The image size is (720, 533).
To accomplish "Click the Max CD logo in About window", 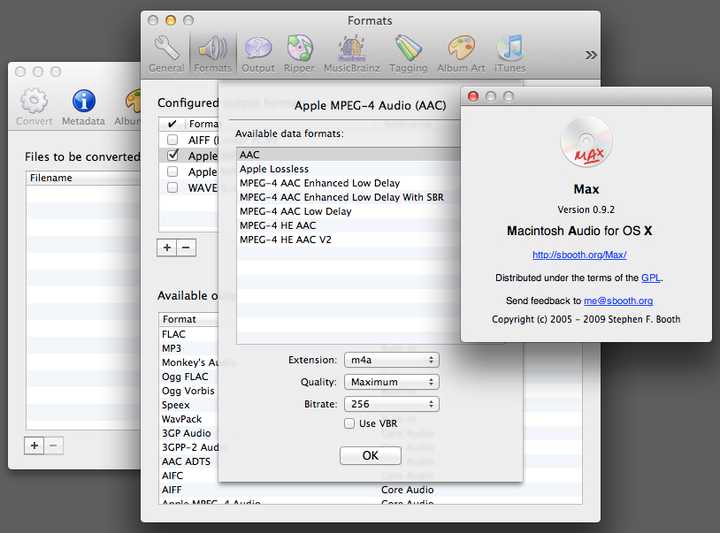I will point(586,143).
